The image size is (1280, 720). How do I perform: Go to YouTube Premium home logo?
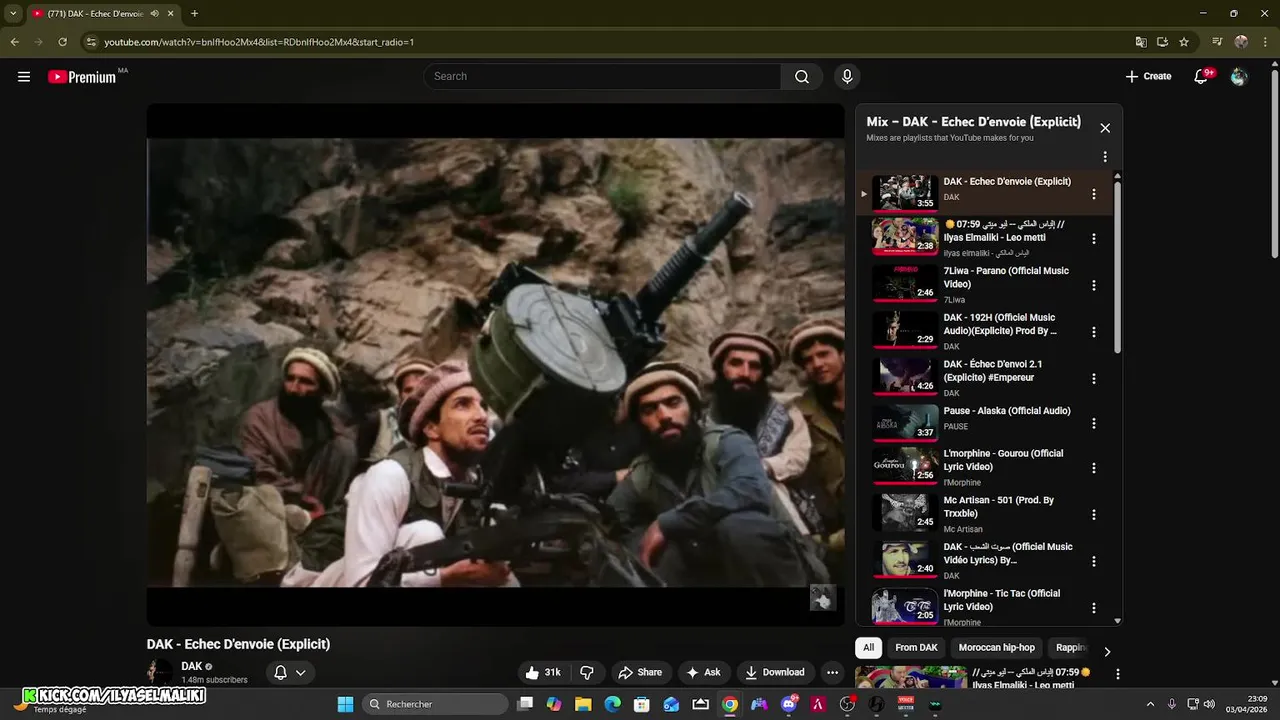point(83,77)
